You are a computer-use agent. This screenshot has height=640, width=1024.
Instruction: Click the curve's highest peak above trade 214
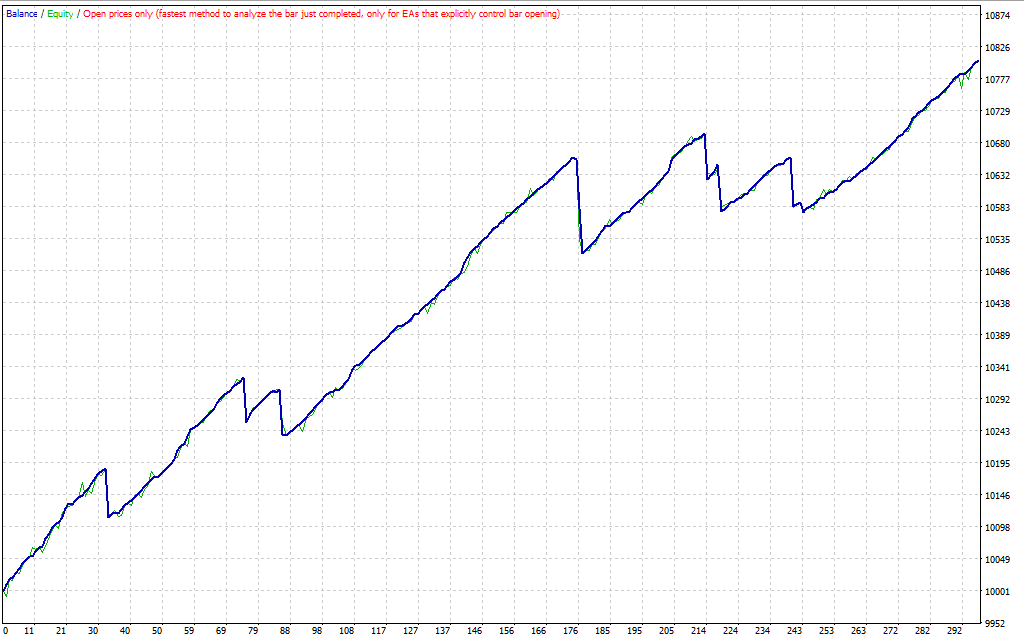704,134
